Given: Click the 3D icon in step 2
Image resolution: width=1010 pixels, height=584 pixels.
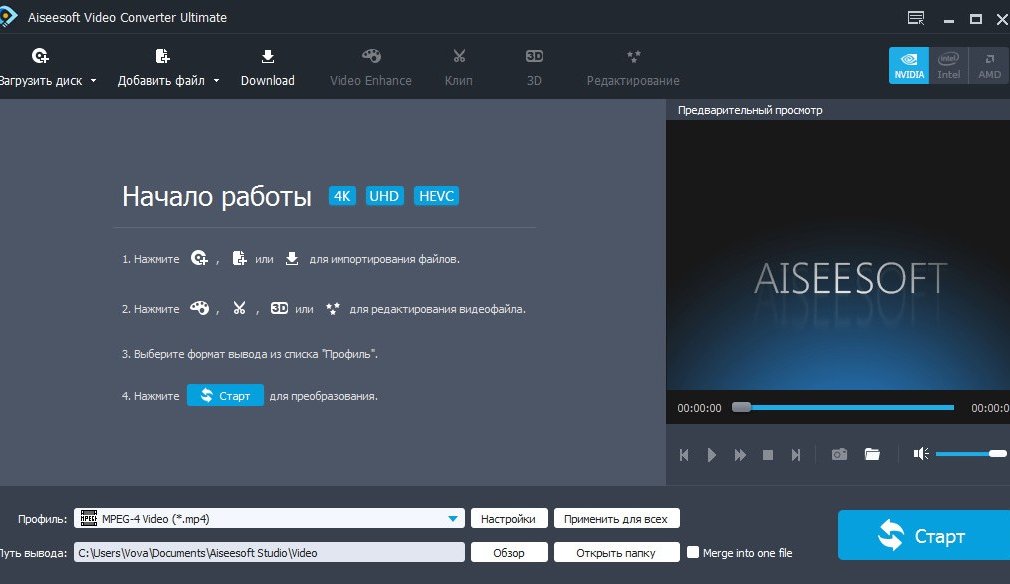Looking at the screenshot, I should [x=279, y=308].
